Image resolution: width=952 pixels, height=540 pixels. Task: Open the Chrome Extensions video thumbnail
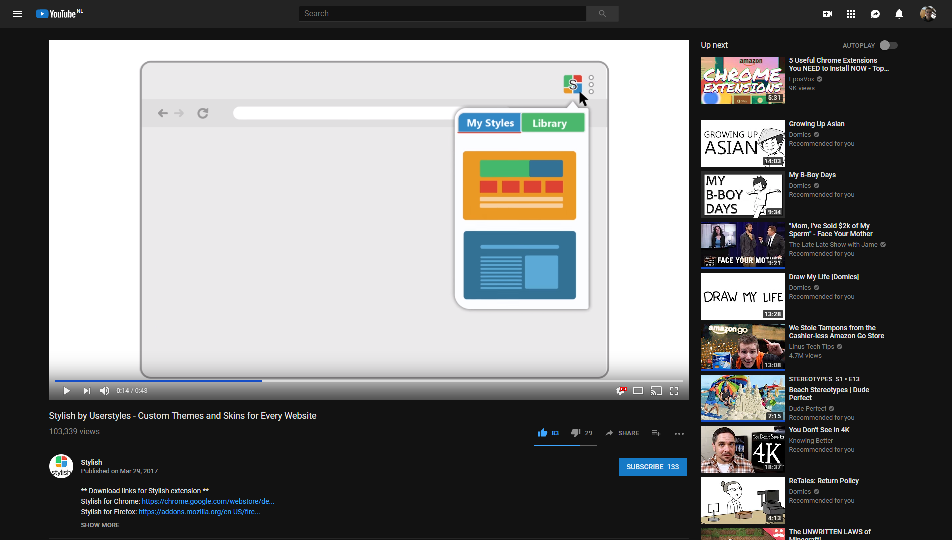[x=743, y=80]
